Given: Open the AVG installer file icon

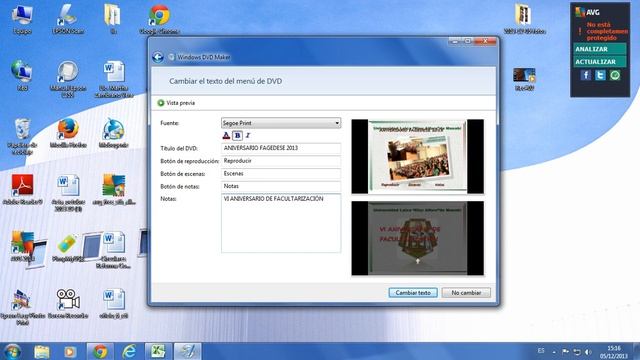Looking at the screenshot, I should click(x=114, y=189).
